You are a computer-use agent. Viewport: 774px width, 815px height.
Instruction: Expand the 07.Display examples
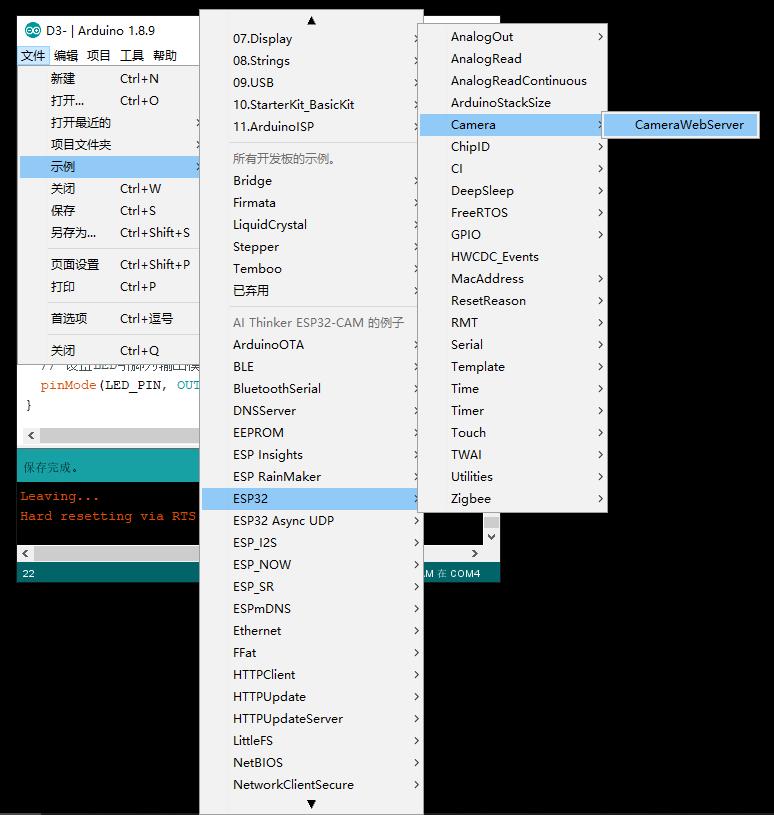311,39
